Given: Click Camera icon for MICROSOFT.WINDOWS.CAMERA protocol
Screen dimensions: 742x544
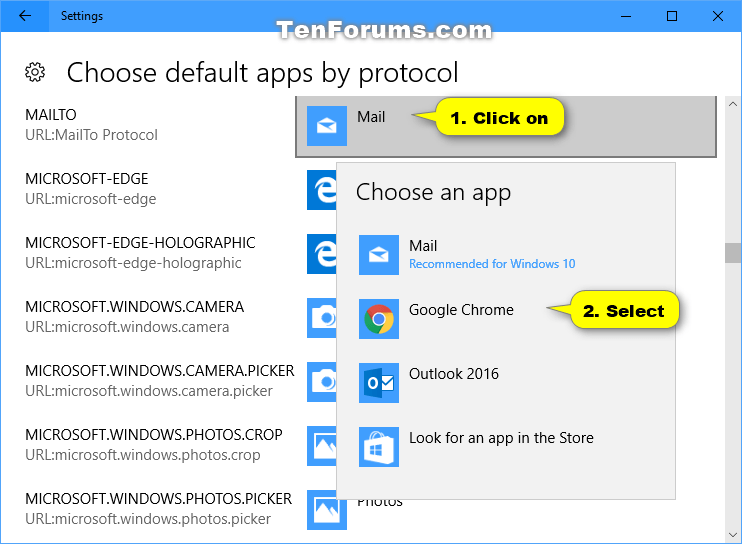Looking at the screenshot, I should tap(322, 318).
